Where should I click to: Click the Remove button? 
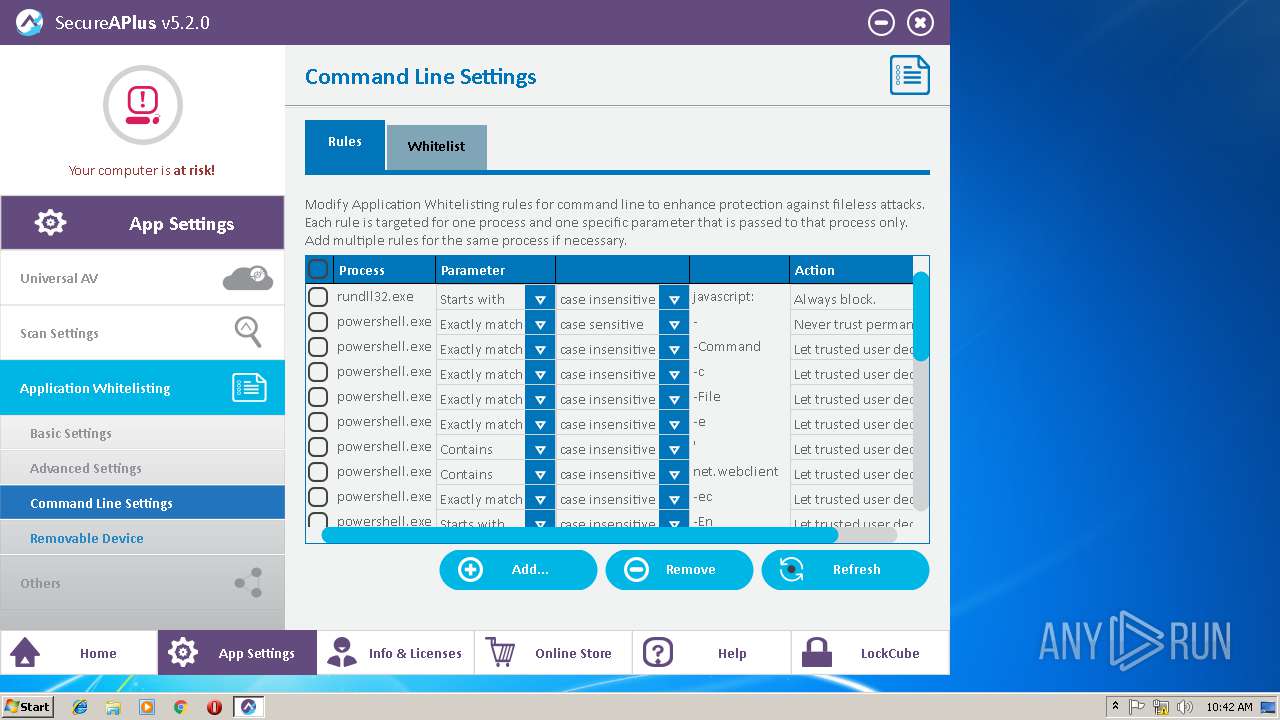679,569
